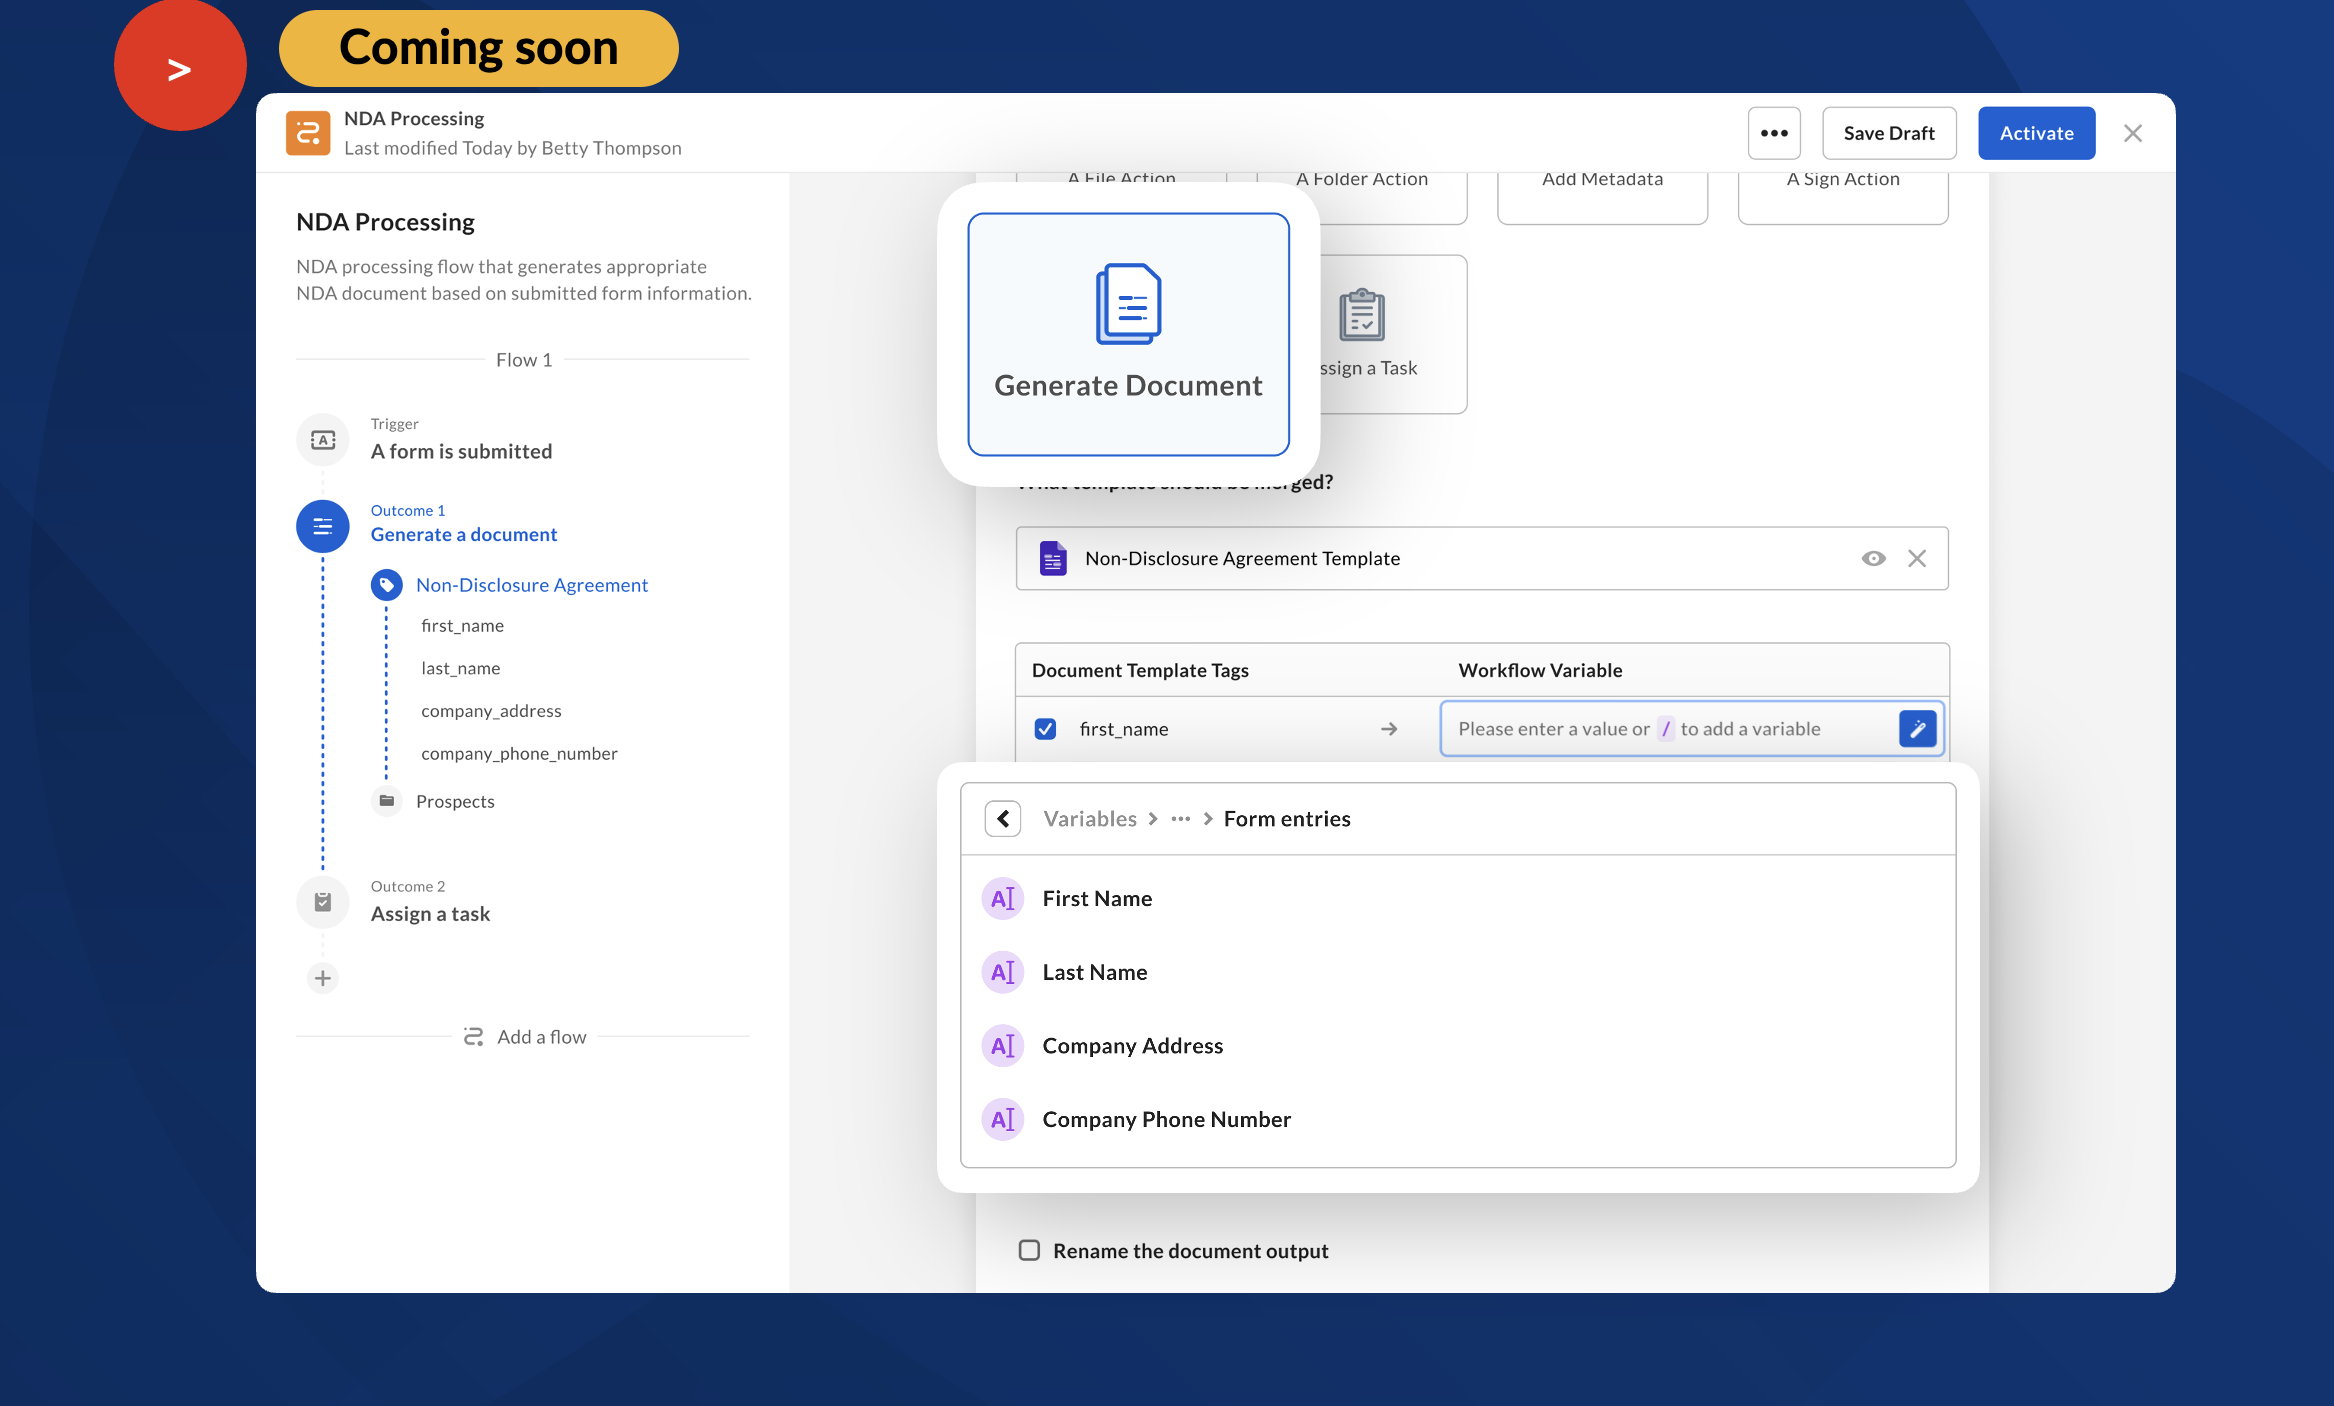Click the Generate Document card icon

(1128, 304)
